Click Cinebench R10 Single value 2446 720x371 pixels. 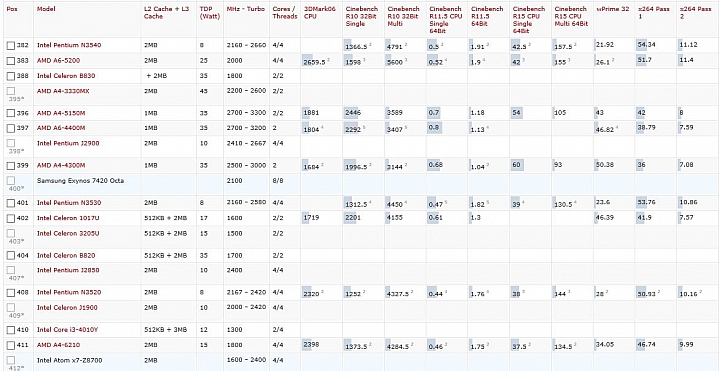pos(353,112)
